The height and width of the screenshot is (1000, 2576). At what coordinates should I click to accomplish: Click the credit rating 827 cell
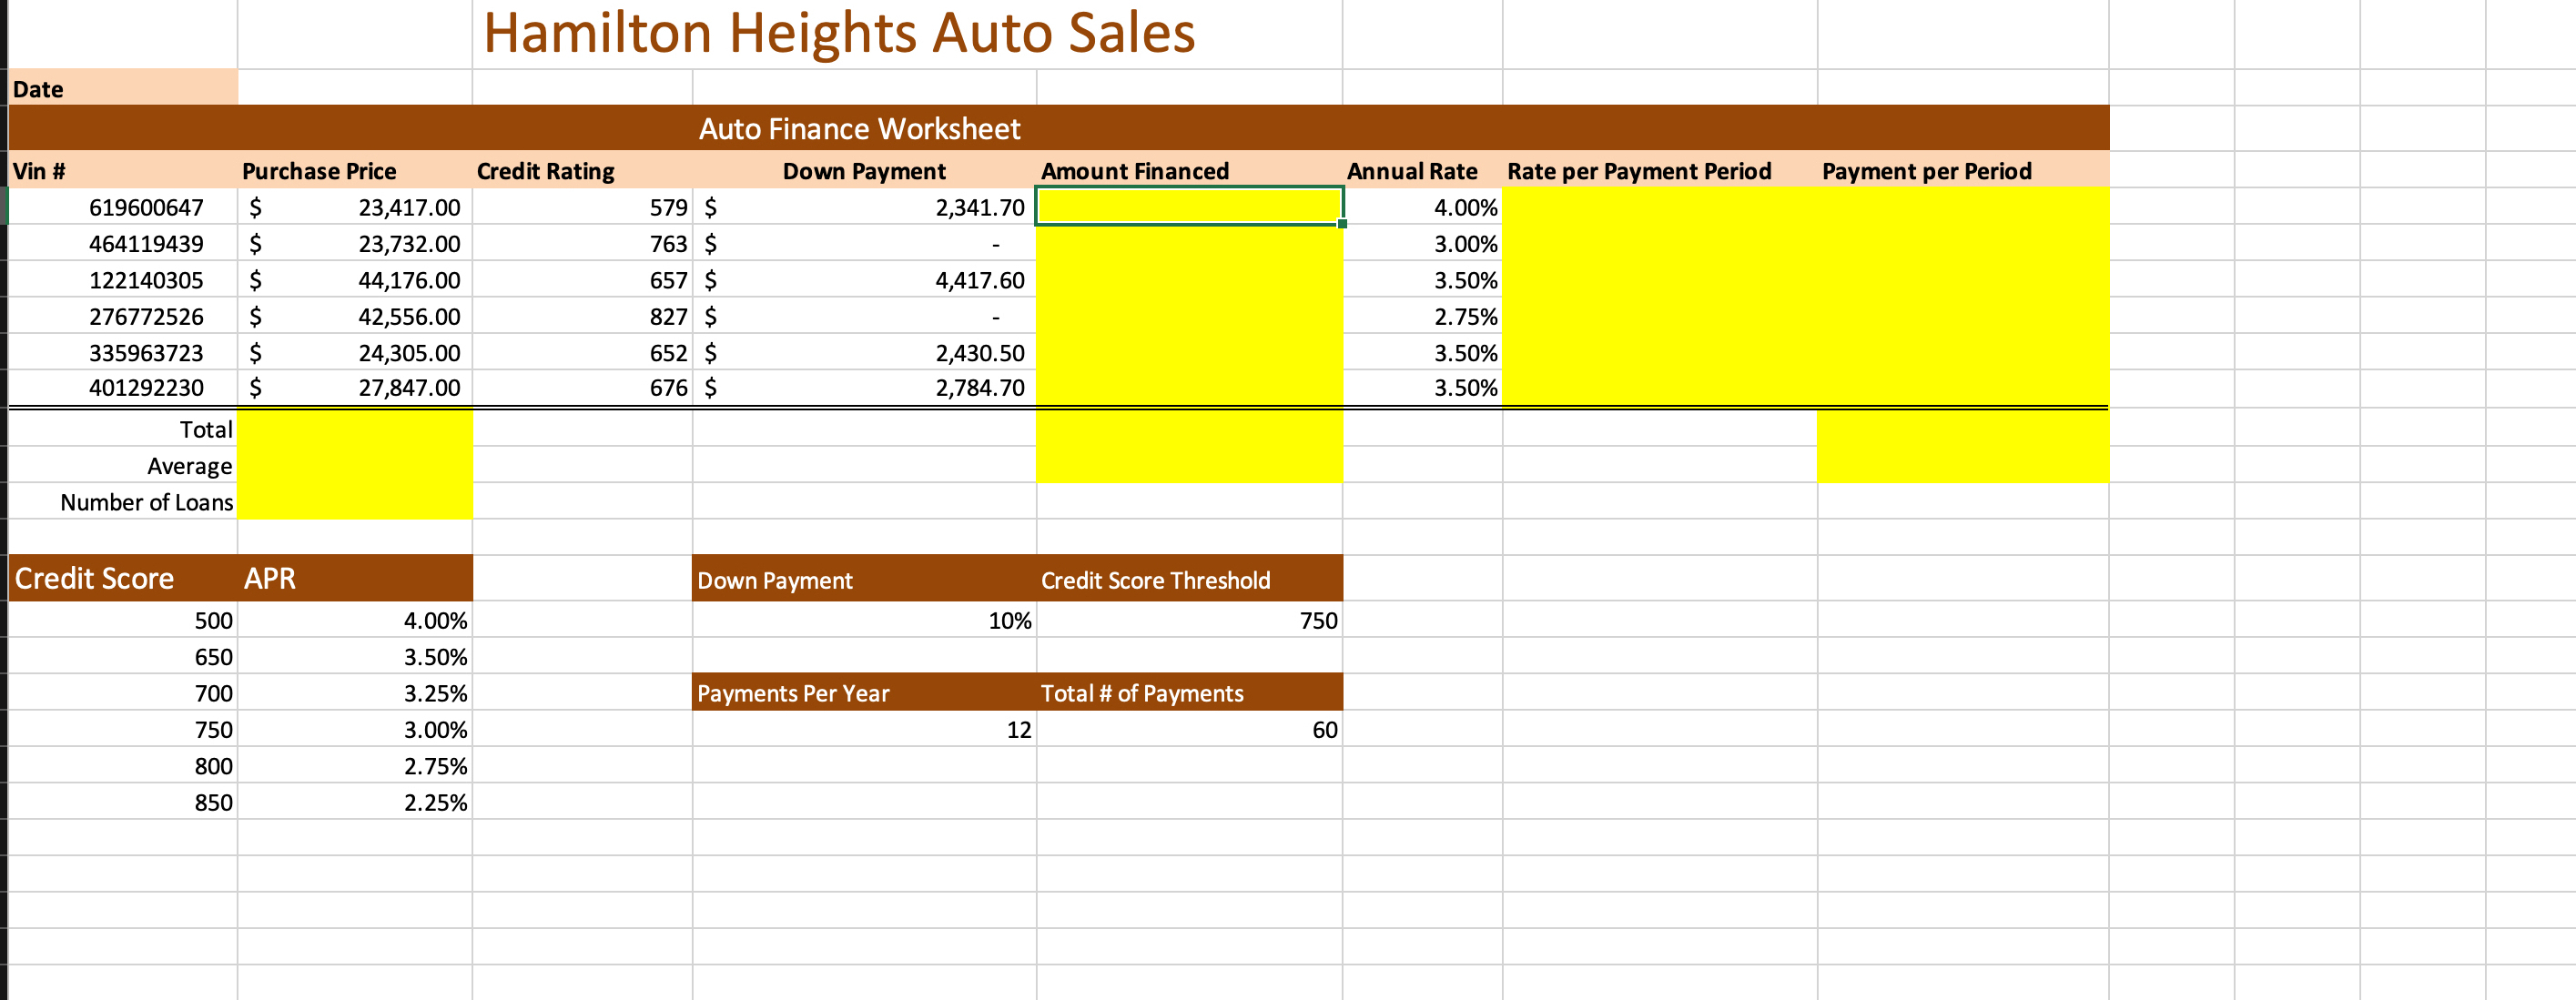[667, 317]
